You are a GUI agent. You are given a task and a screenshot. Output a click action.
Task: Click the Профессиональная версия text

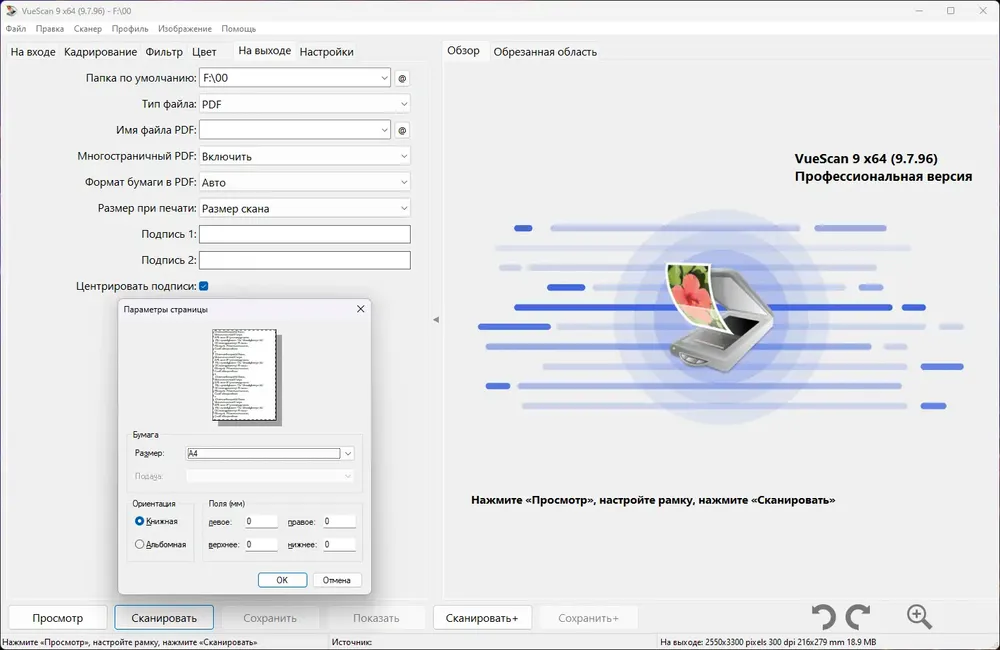click(x=883, y=177)
